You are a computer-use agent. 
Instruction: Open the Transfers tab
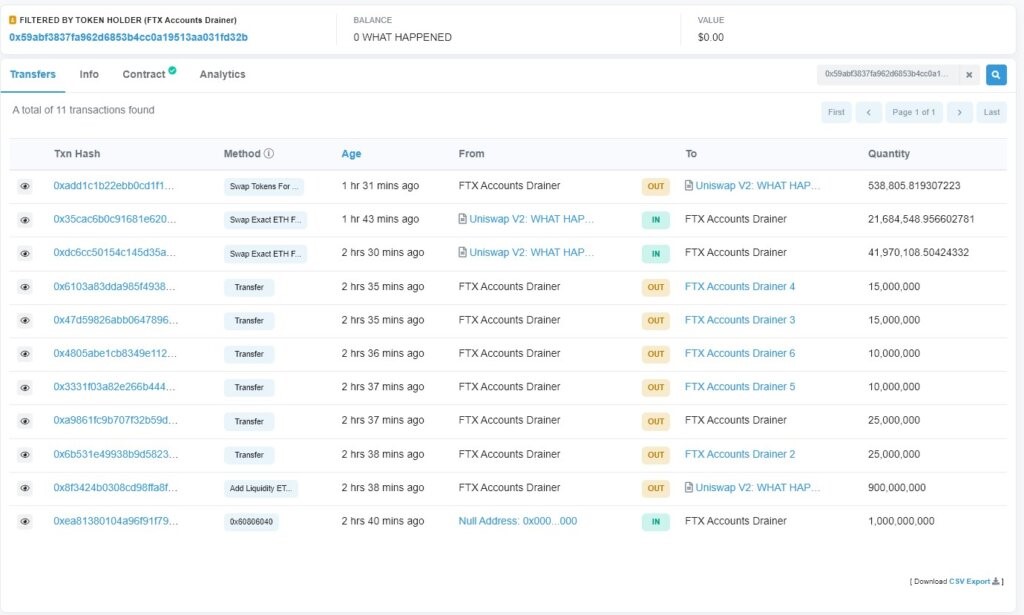pyautogui.click(x=33, y=74)
